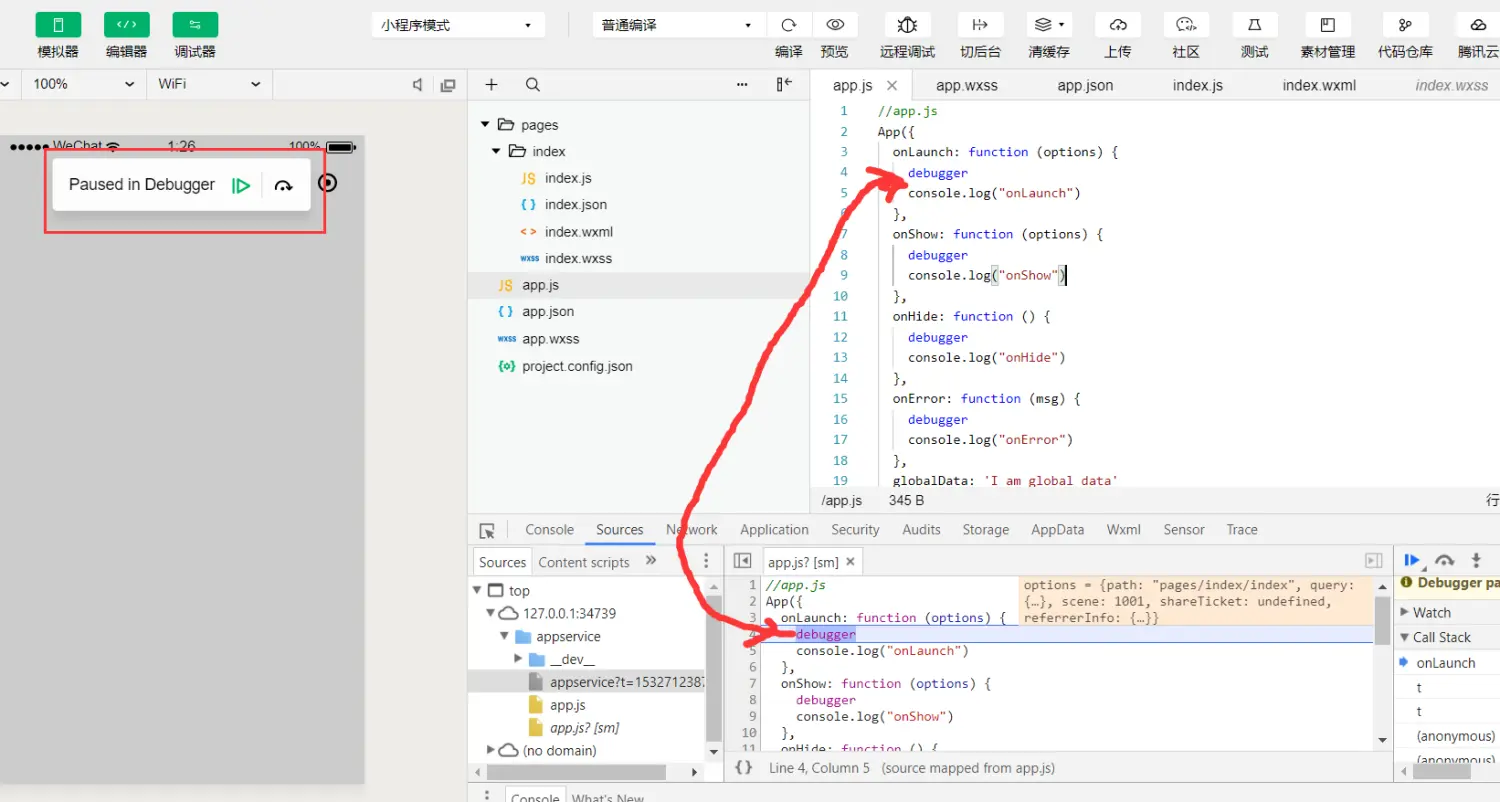Click the 远程调试 remote debug icon

(x=908, y=25)
